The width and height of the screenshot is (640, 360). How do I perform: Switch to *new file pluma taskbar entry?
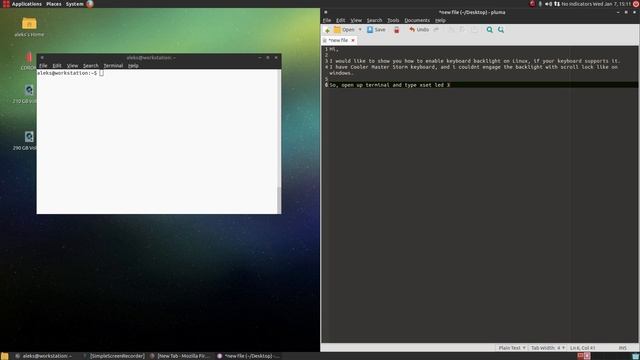248,356
